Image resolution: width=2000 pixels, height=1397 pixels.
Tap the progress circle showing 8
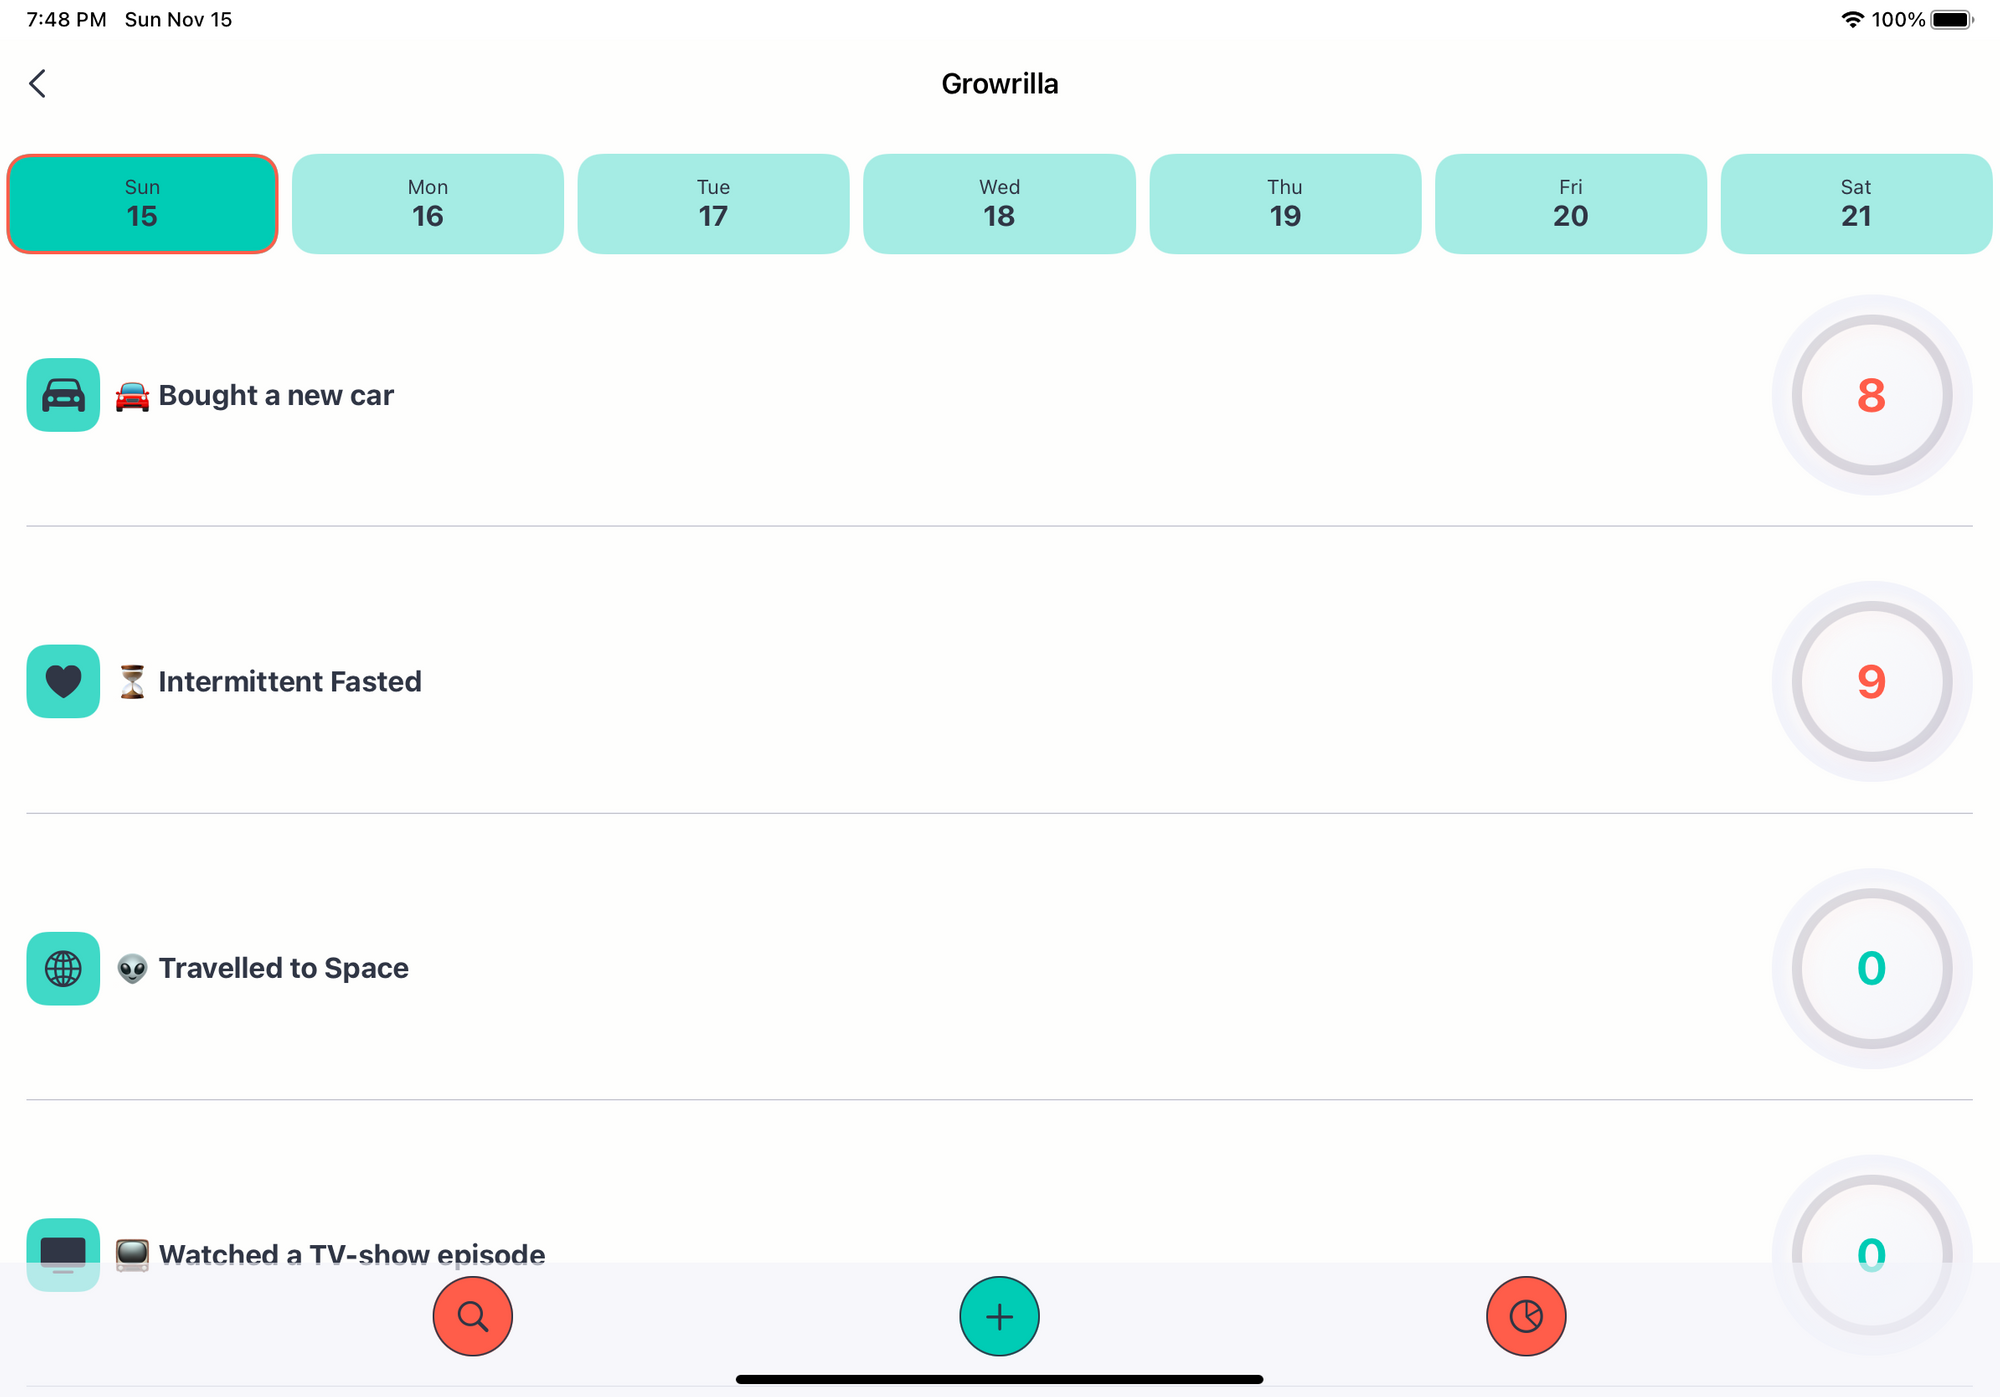click(x=1872, y=396)
